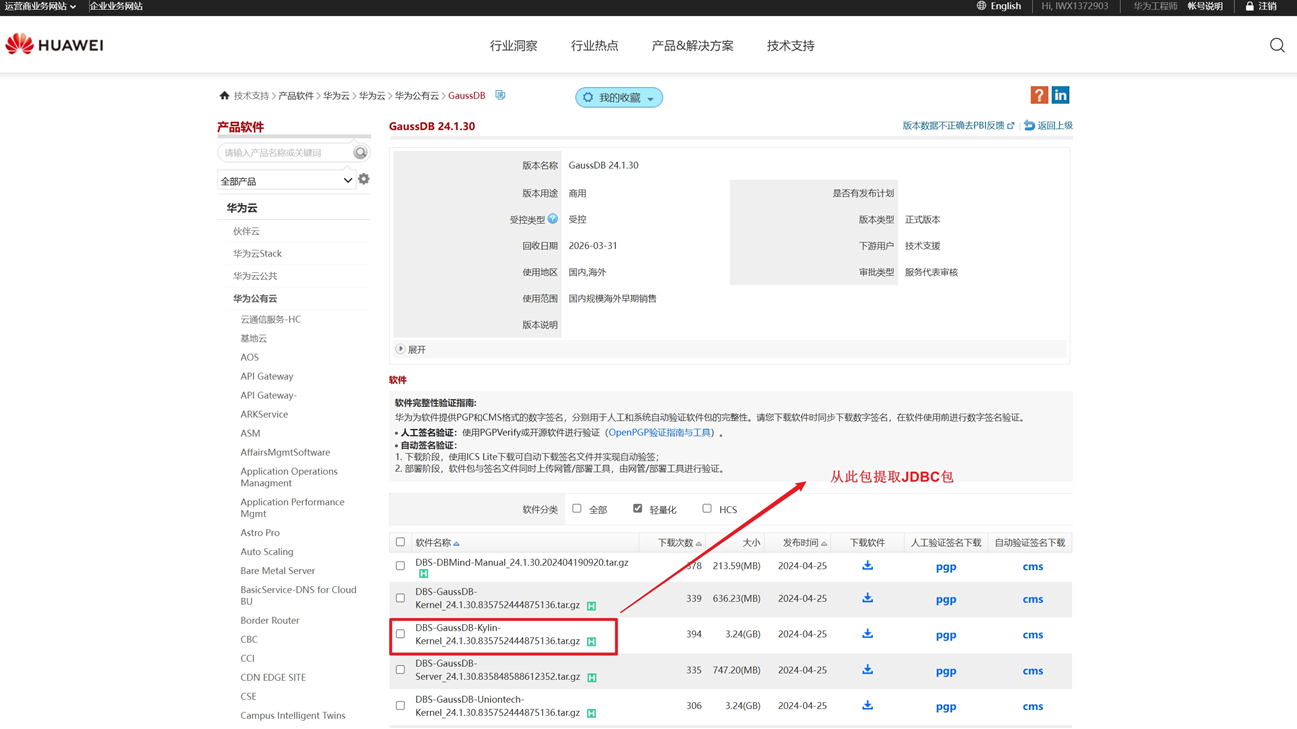Expand version details with 展开
Viewport: 1297px width, 729px height.
point(411,350)
